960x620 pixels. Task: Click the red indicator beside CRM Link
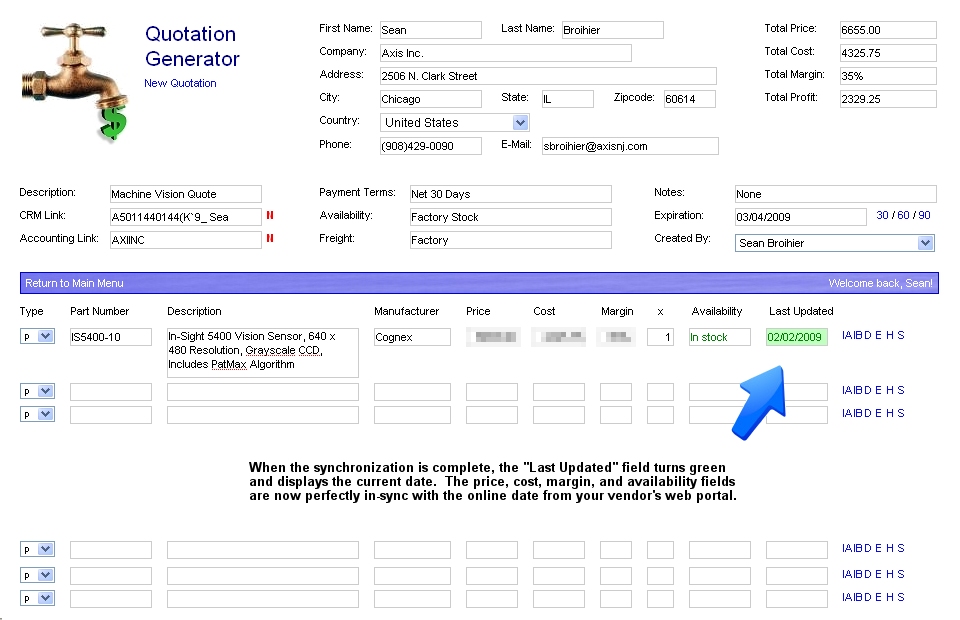click(270, 216)
